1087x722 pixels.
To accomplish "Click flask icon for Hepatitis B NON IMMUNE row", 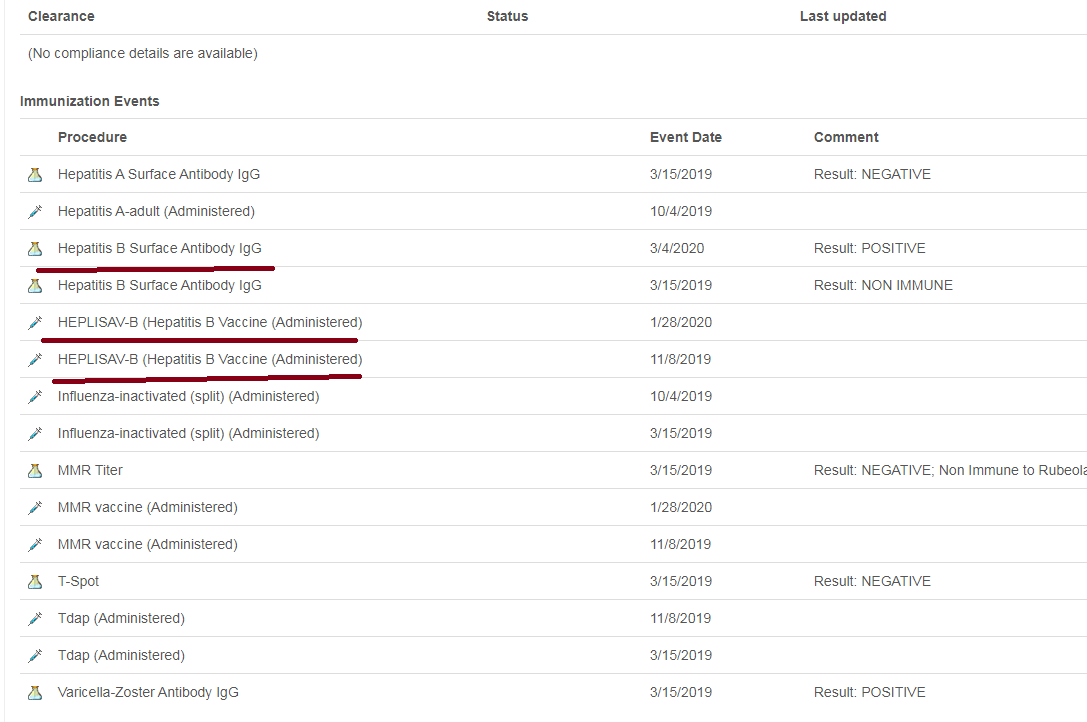I will 35,286.
